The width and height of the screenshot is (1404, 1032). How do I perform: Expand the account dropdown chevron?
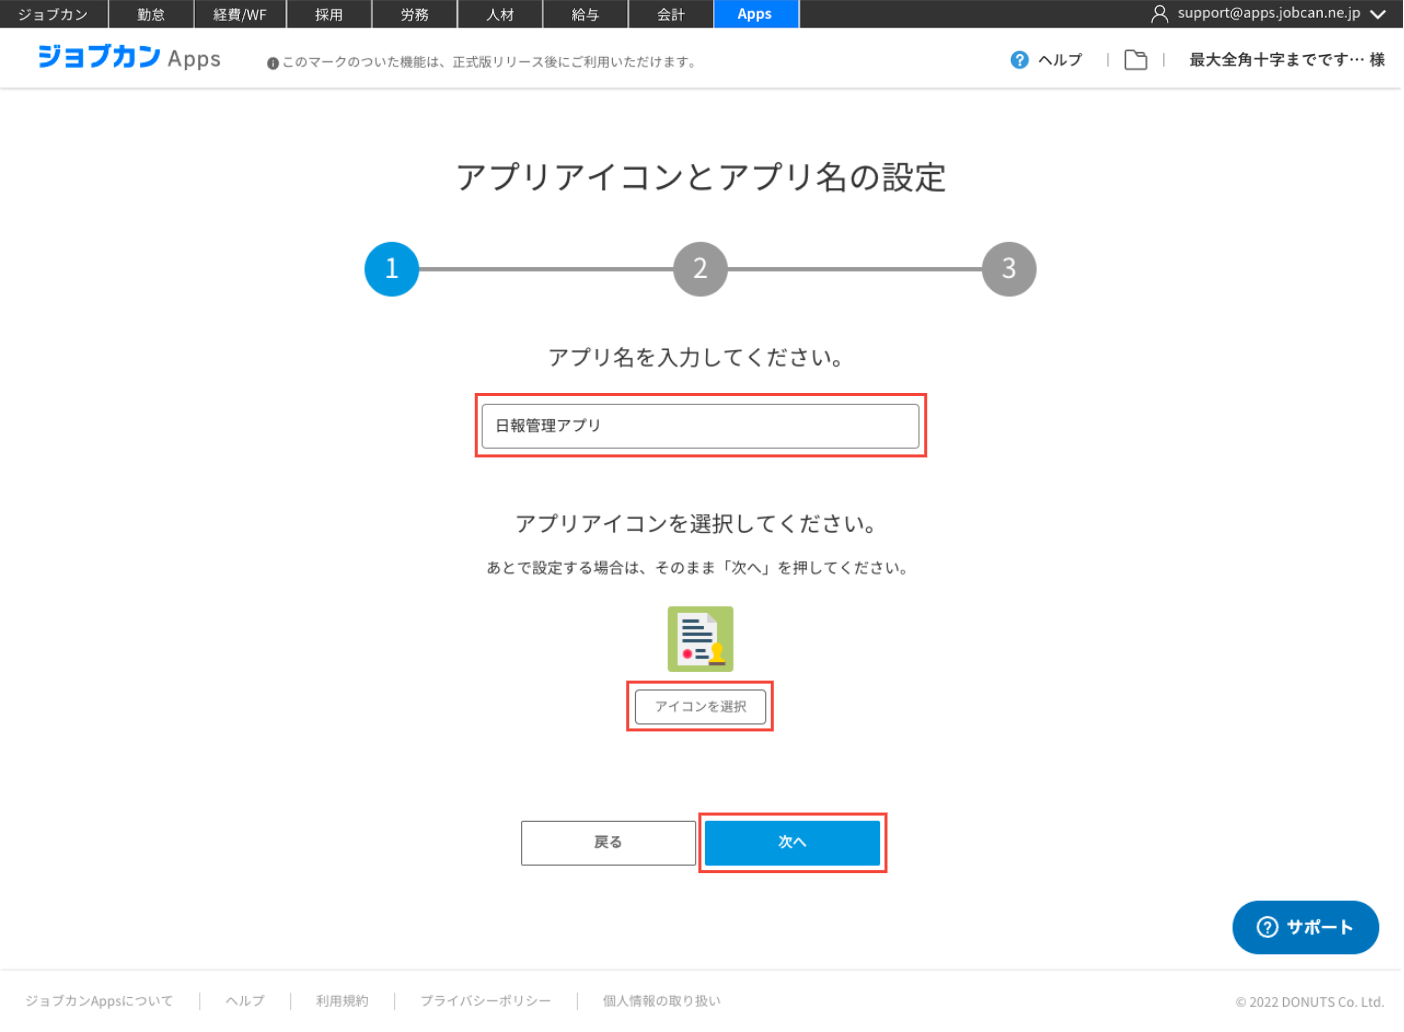[x=1378, y=14]
